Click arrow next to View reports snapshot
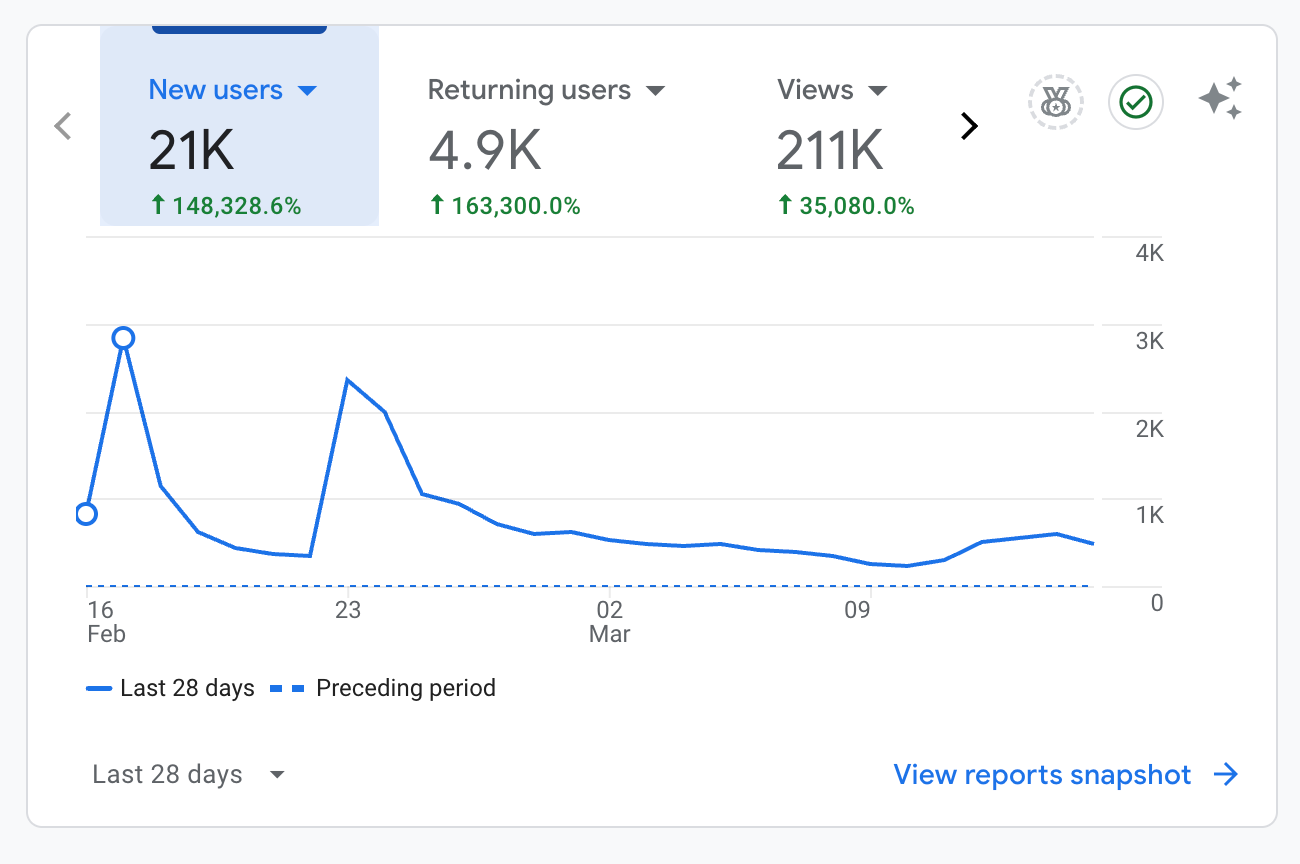 (x=1226, y=775)
